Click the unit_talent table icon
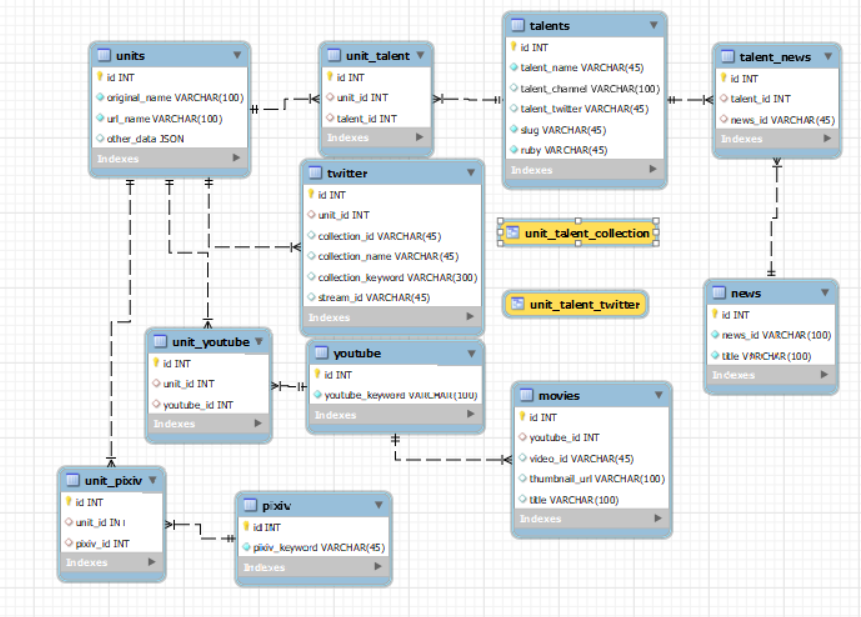 334,55
